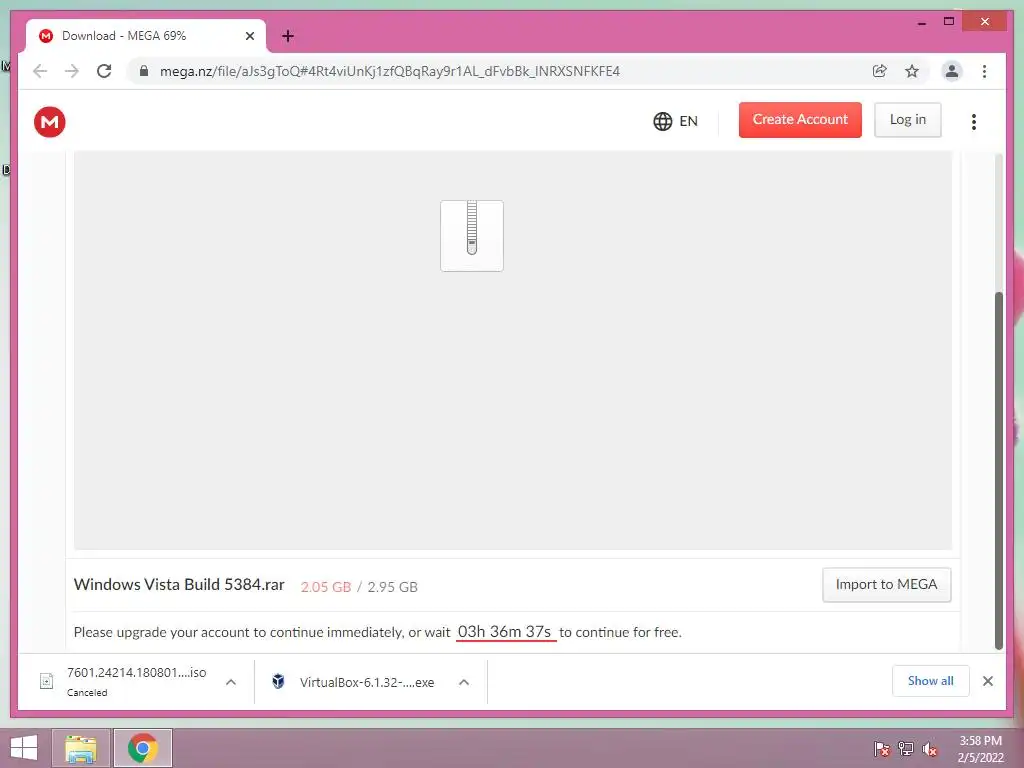Click the mega.nz address bar URL
The width and height of the screenshot is (1024, 768).
tap(389, 71)
